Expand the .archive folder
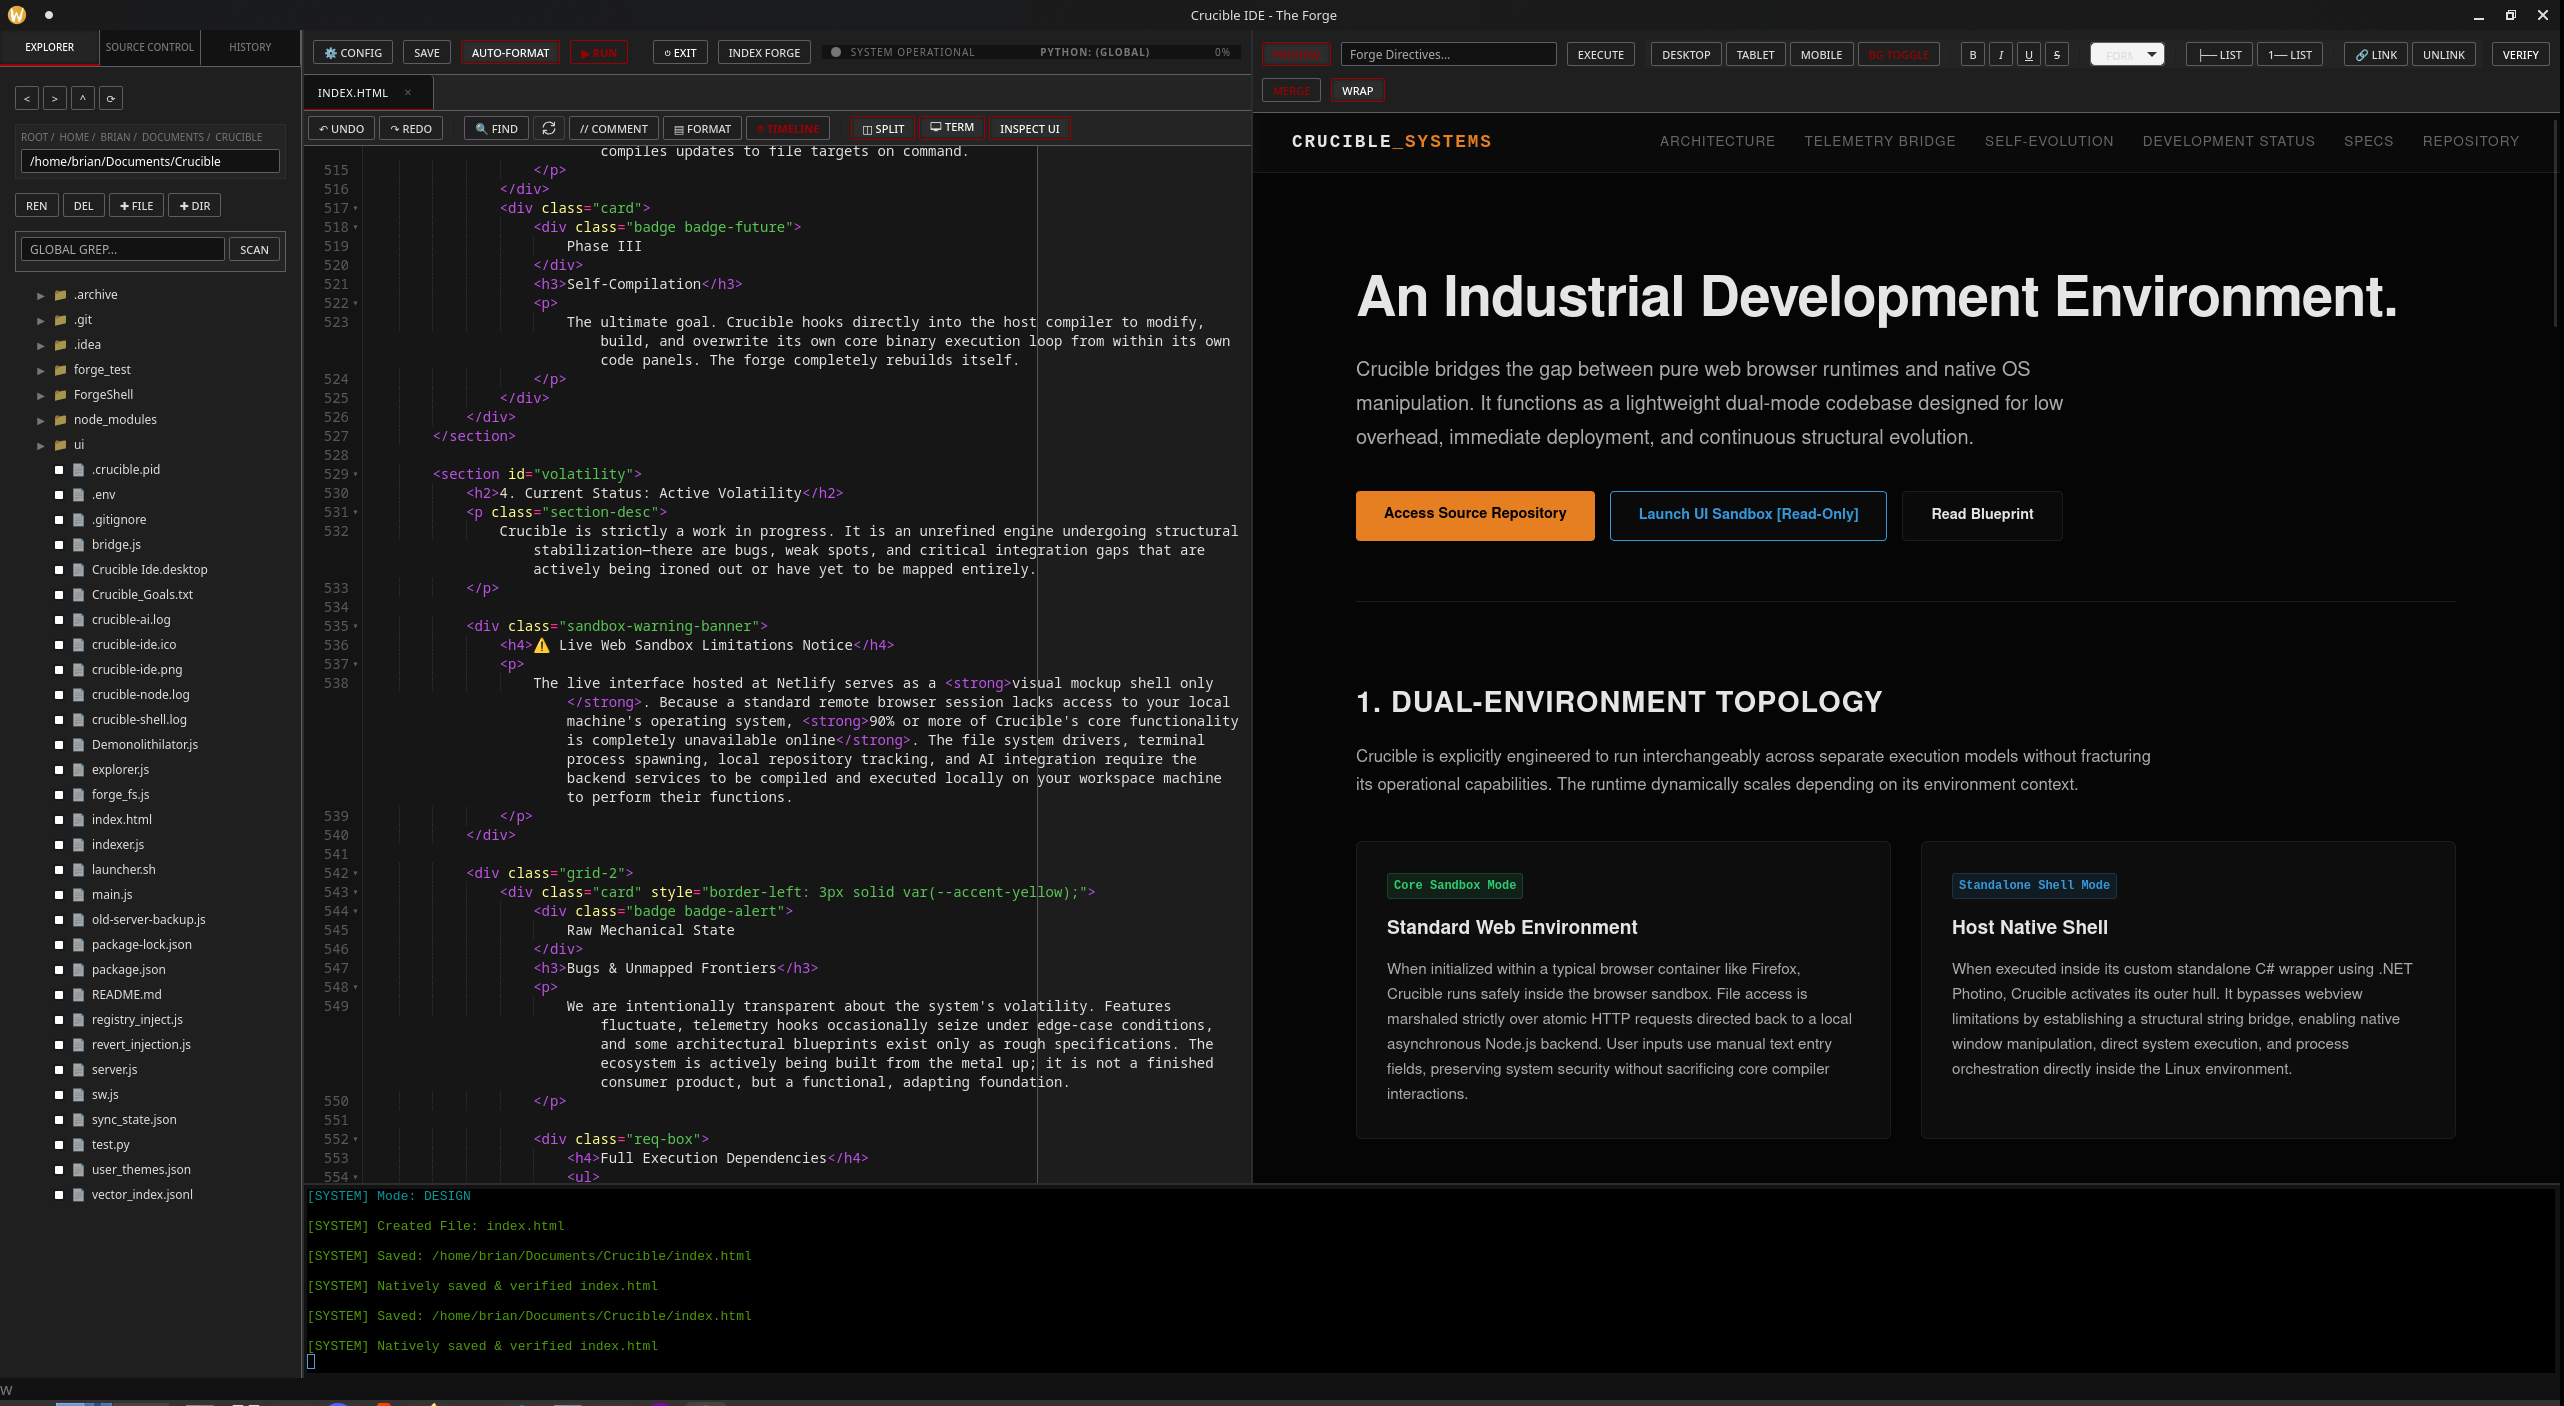The width and height of the screenshot is (2564, 1406). pos(41,295)
